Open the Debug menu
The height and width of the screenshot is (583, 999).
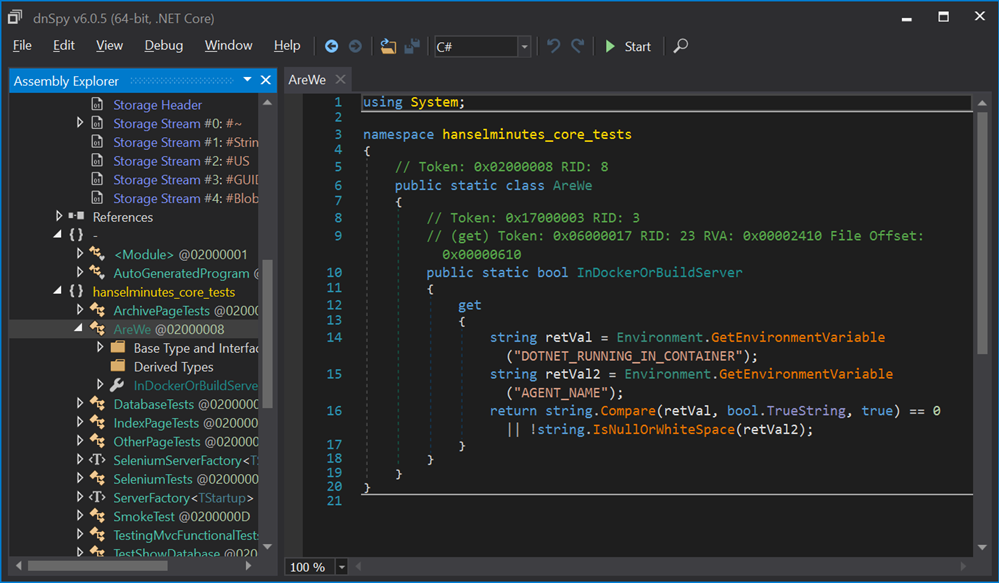coord(163,45)
